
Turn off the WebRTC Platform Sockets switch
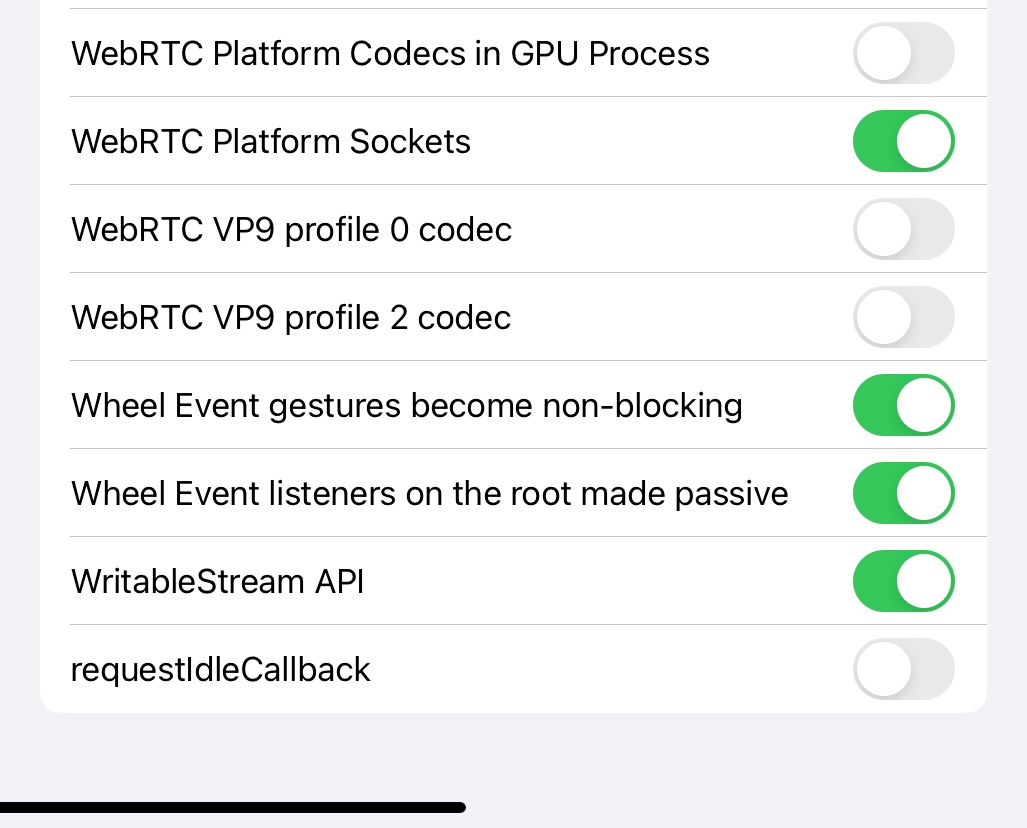(903, 141)
